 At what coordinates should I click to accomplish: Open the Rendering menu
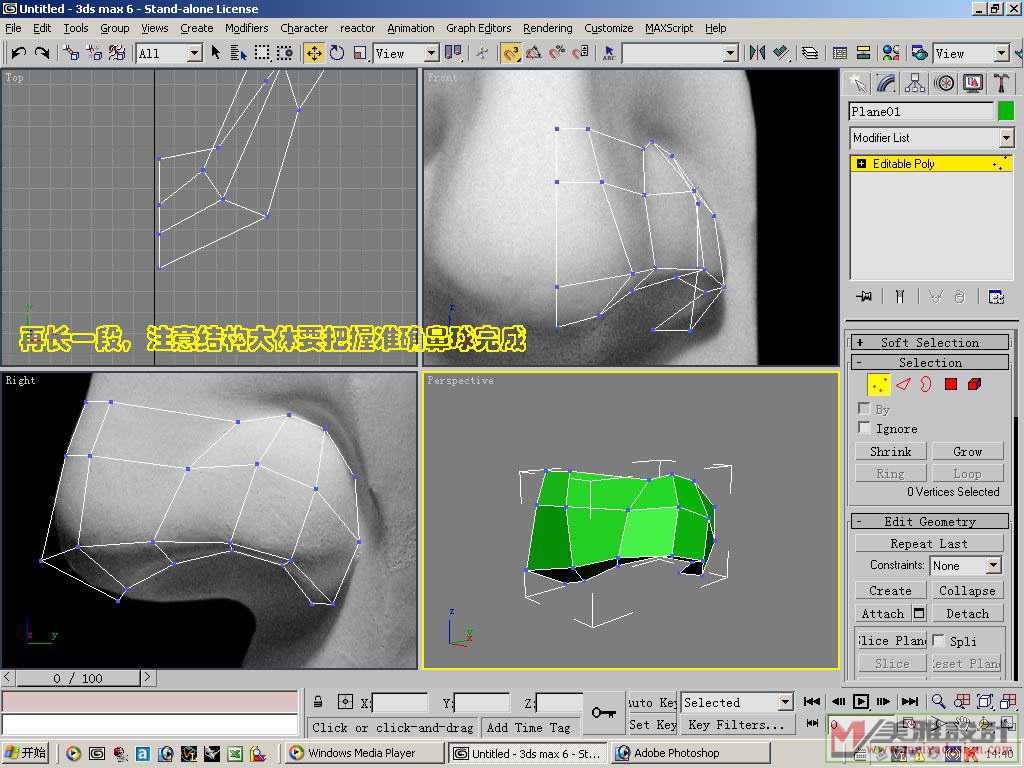click(547, 28)
